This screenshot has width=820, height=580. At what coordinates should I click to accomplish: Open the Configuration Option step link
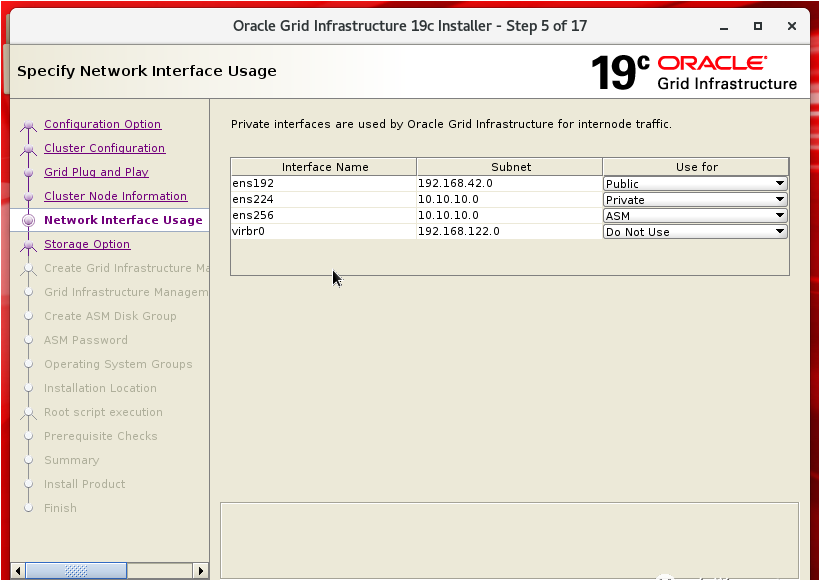tap(102, 124)
